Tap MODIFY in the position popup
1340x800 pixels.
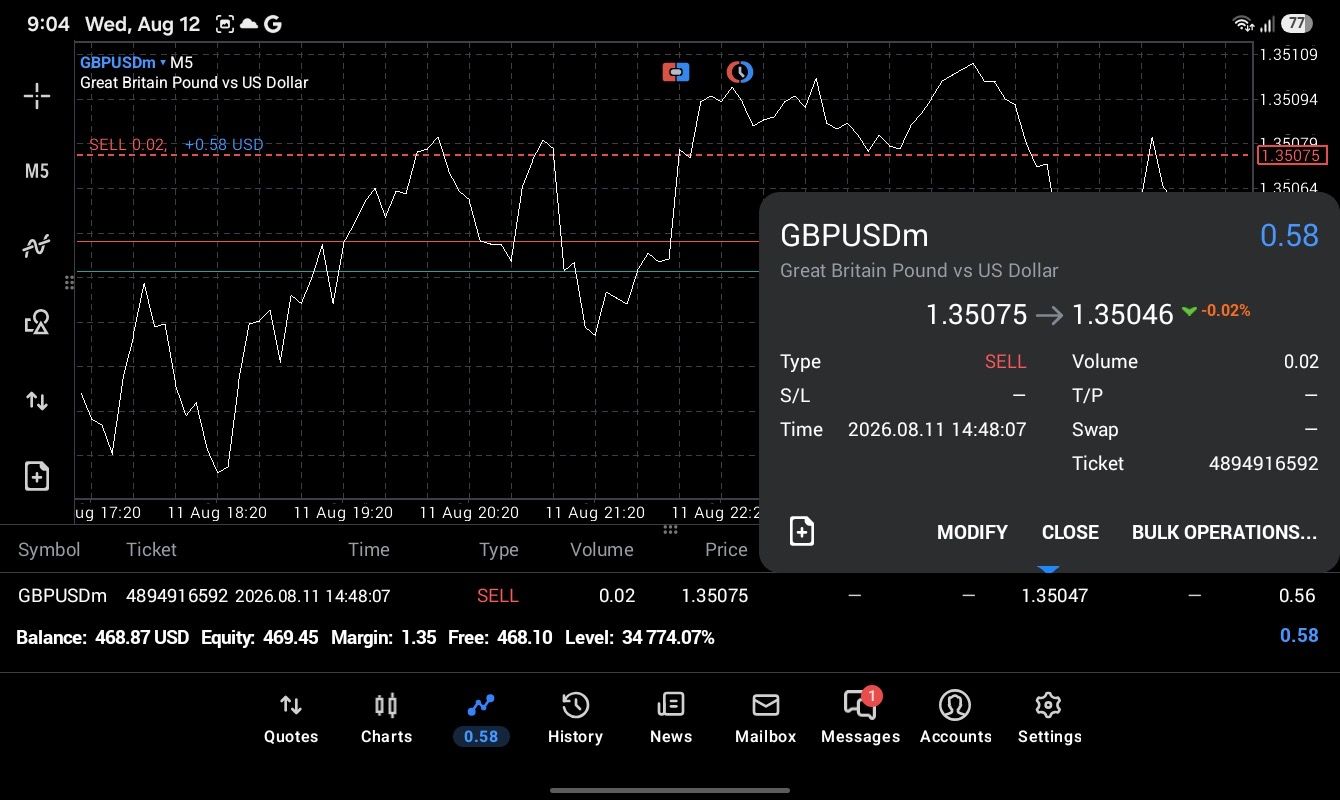pos(972,532)
